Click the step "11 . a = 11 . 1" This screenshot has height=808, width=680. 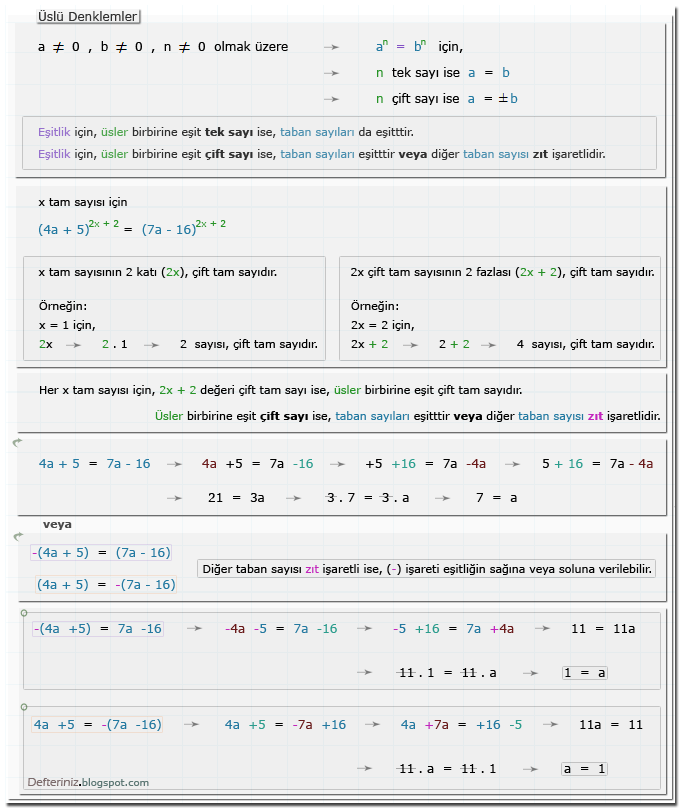click(446, 769)
